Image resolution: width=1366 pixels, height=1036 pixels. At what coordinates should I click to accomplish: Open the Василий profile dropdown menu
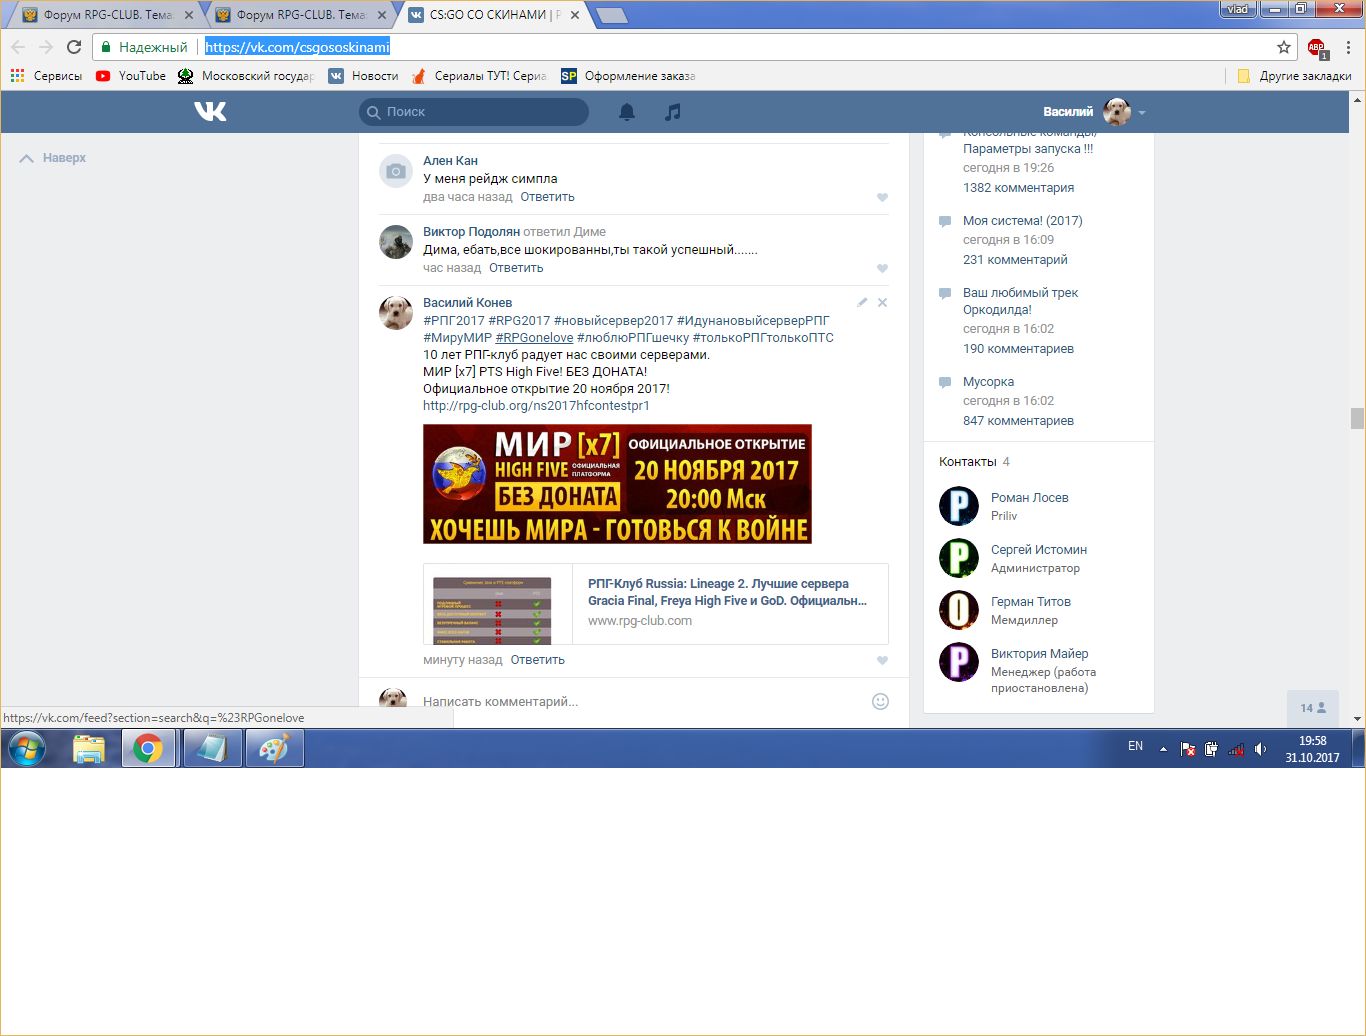coord(1142,112)
